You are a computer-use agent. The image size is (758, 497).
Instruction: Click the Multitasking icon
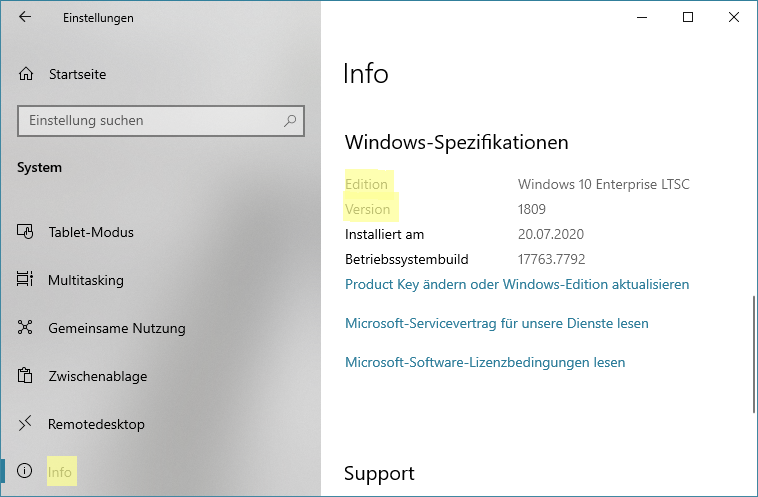[x=25, y=279]
